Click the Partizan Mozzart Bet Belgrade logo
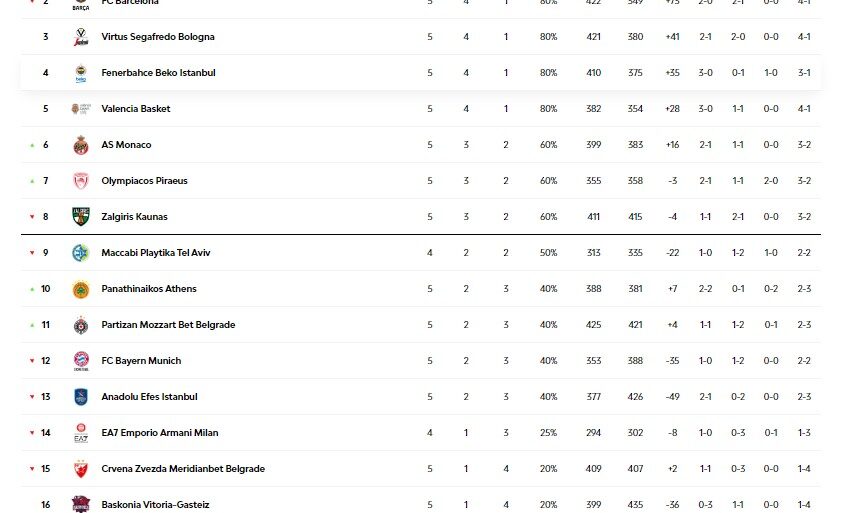 pyautogui.click(x=81, y=325)
